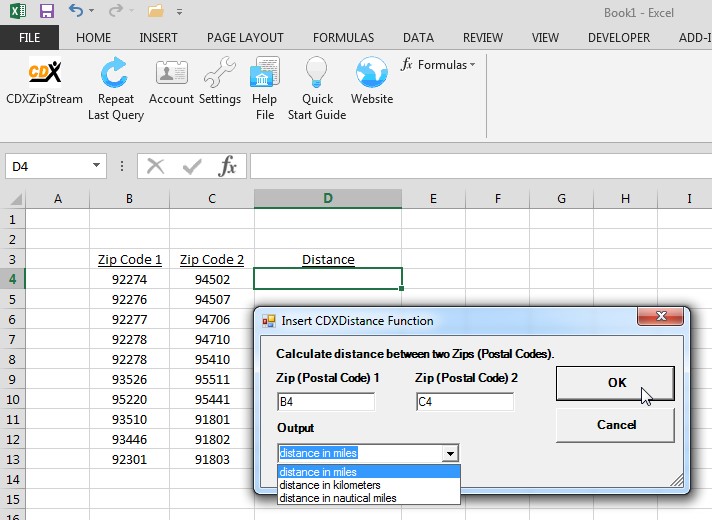Select distance in nautical miles option
The image size is (712, 520).
pos(369,498)
